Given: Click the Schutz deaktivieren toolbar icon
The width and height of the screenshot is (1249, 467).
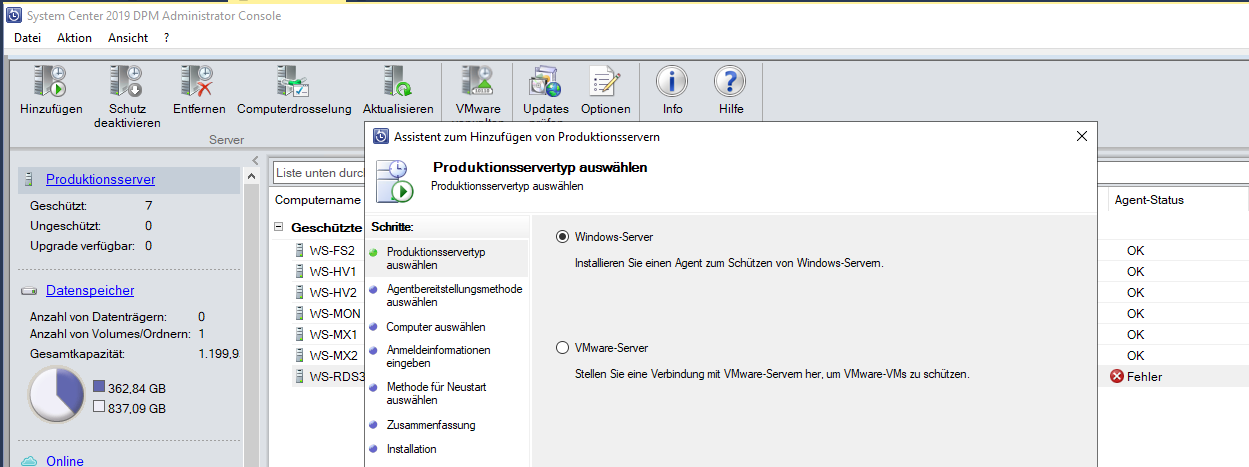Looking at the screenshot, I should (x=127, y=82).
